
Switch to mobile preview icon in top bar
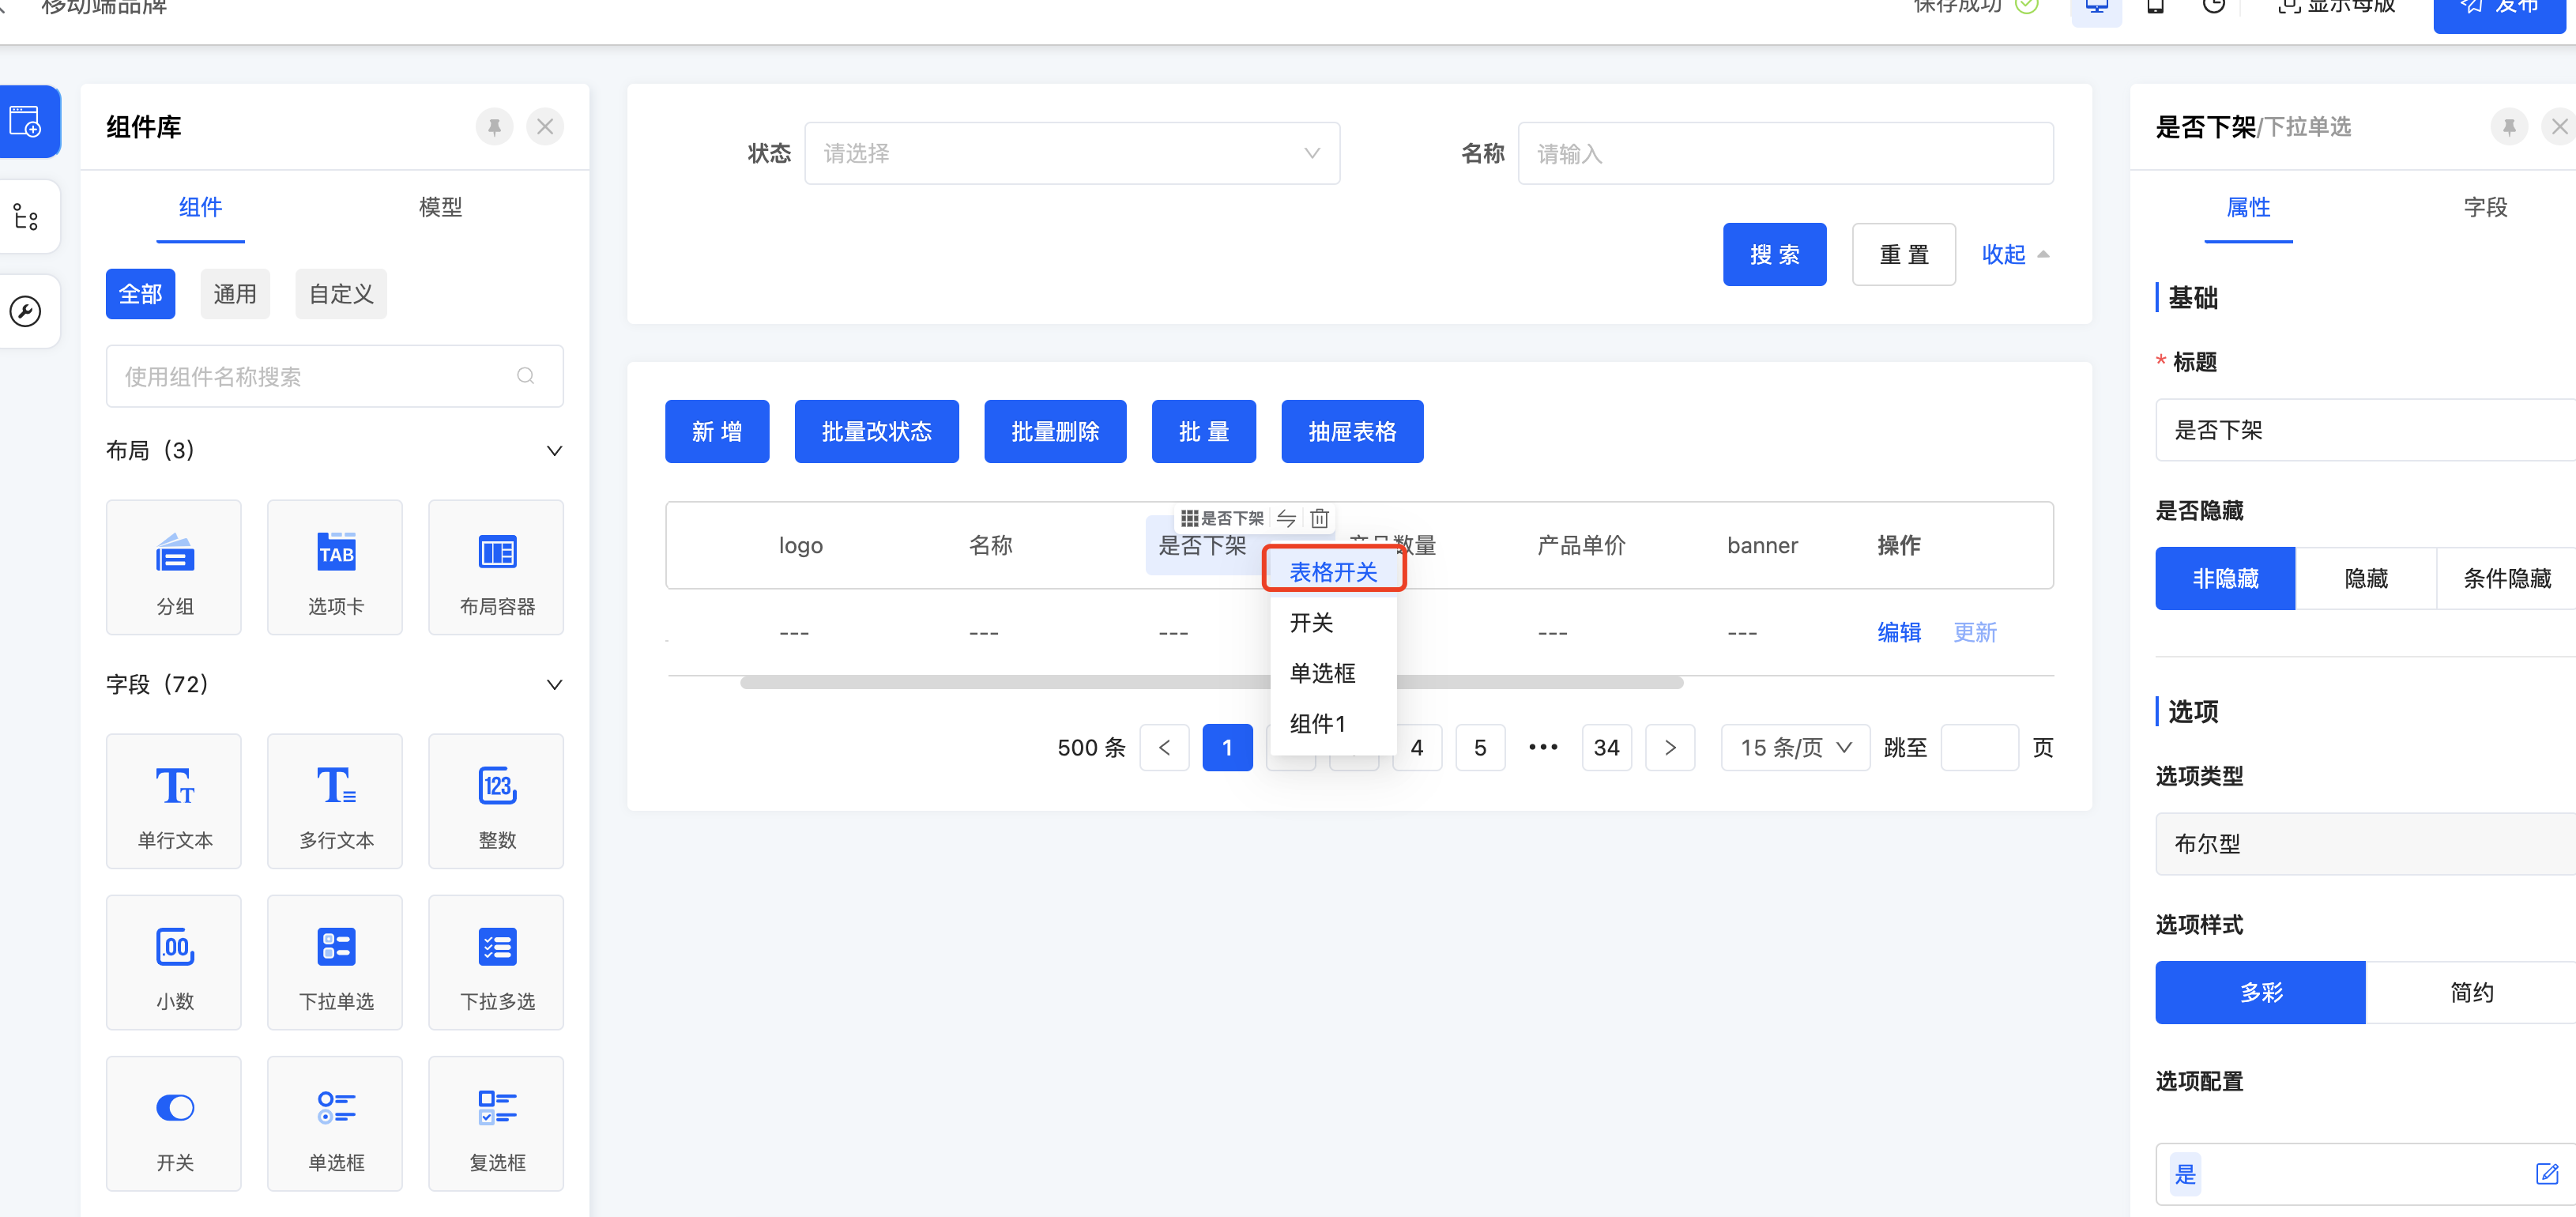click(x=2155, y=8)
